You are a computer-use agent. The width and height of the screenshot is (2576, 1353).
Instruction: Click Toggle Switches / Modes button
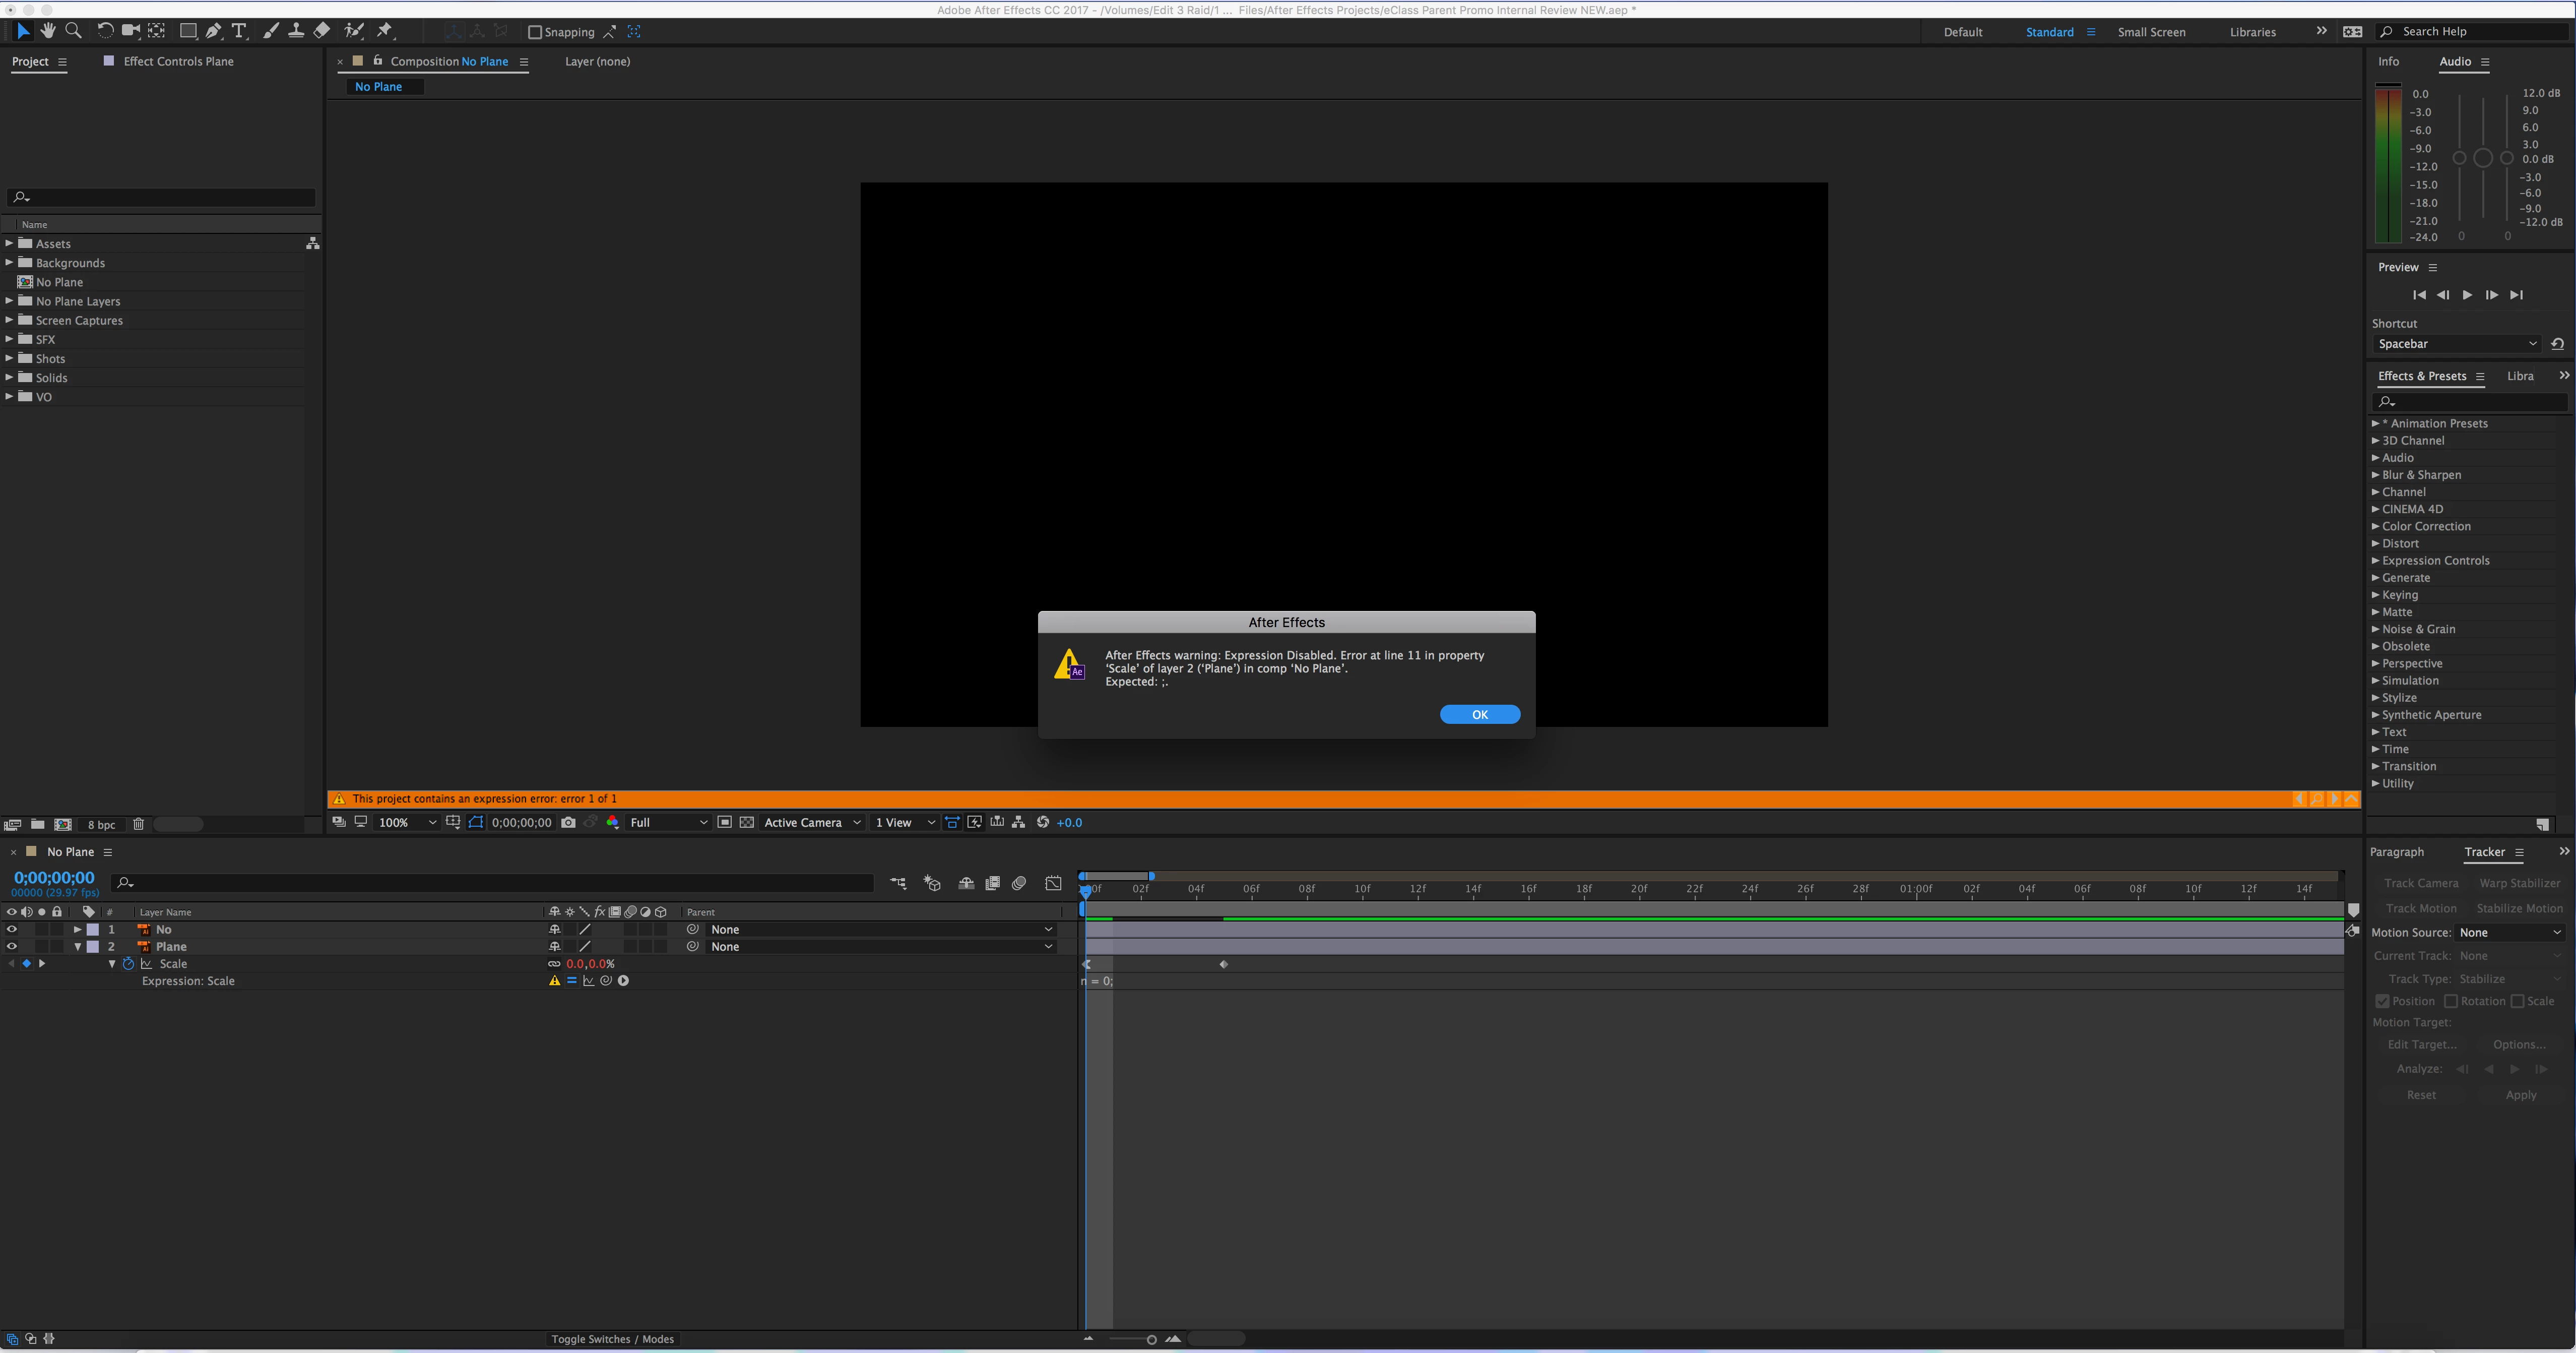coord(612,1339)
